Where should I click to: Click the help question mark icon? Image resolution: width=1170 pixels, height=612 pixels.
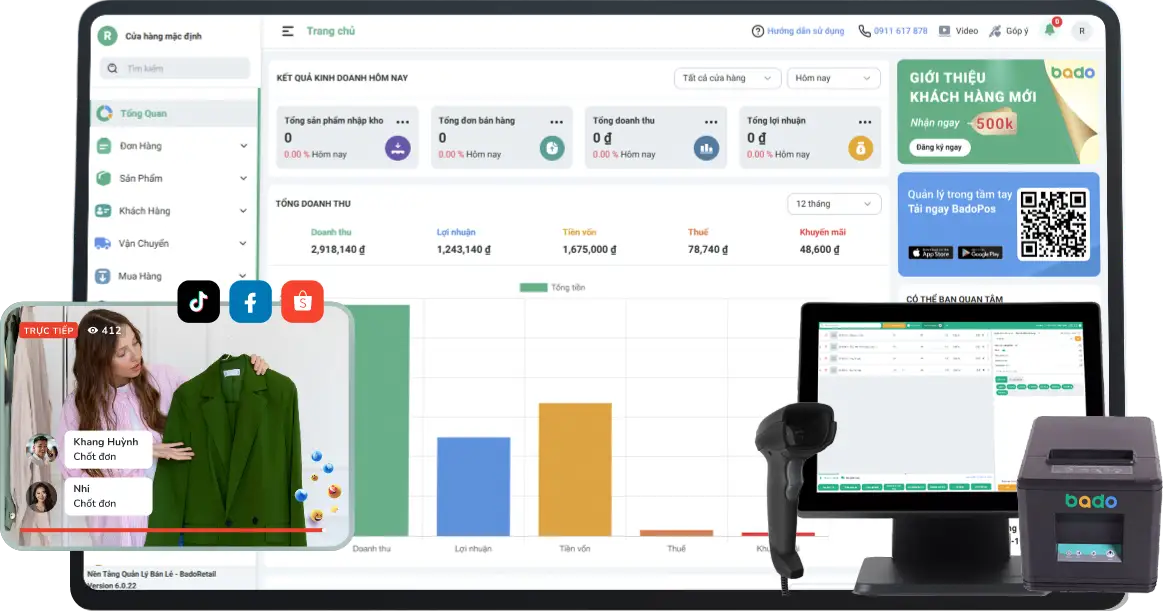tap(757, 31)
